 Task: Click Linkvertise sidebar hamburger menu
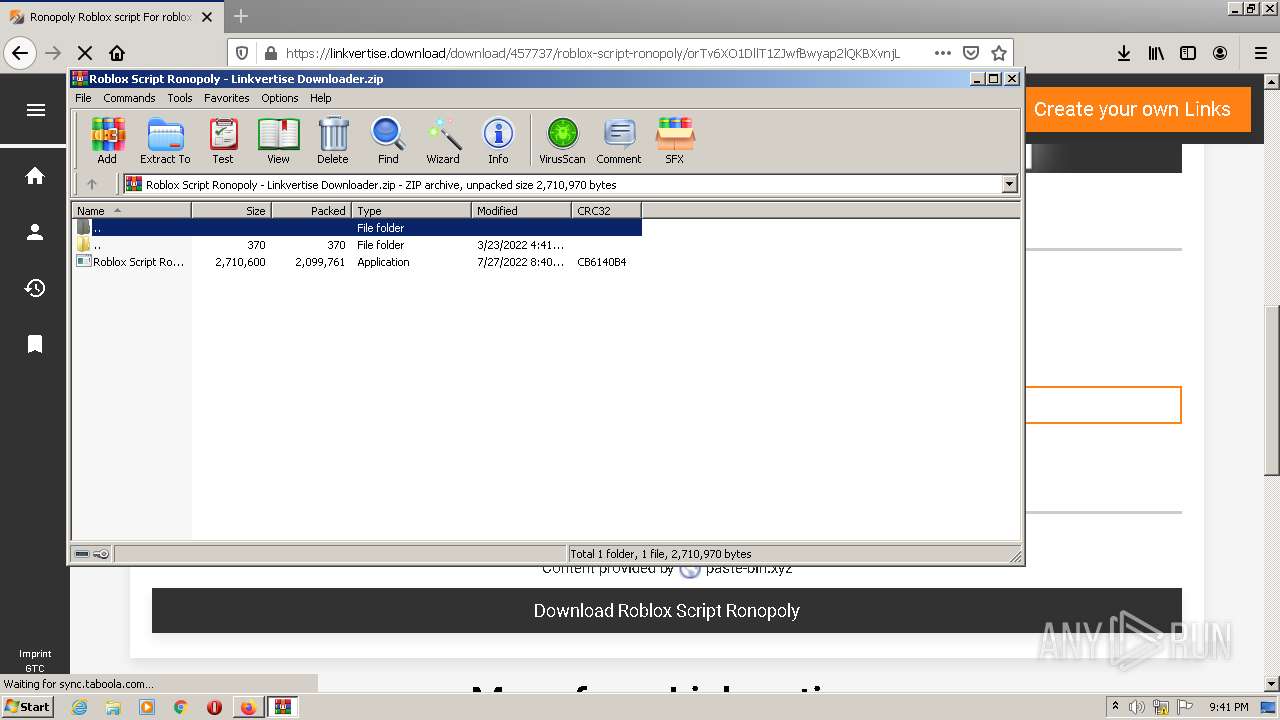35,110
